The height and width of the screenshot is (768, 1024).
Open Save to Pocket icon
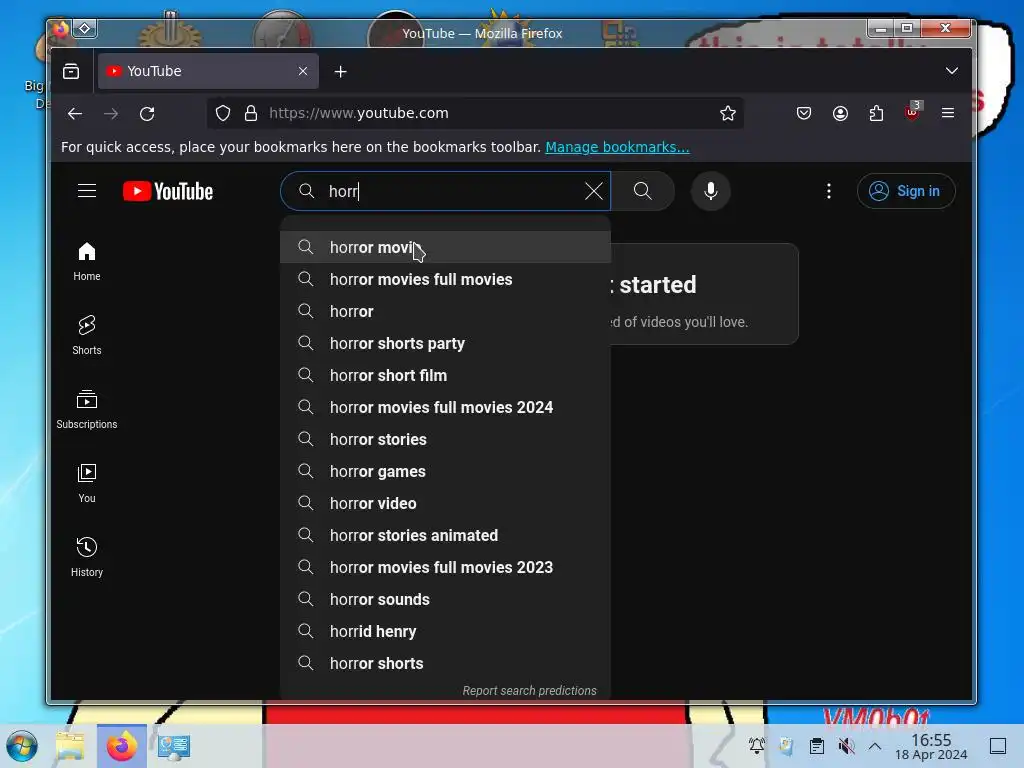804,114
